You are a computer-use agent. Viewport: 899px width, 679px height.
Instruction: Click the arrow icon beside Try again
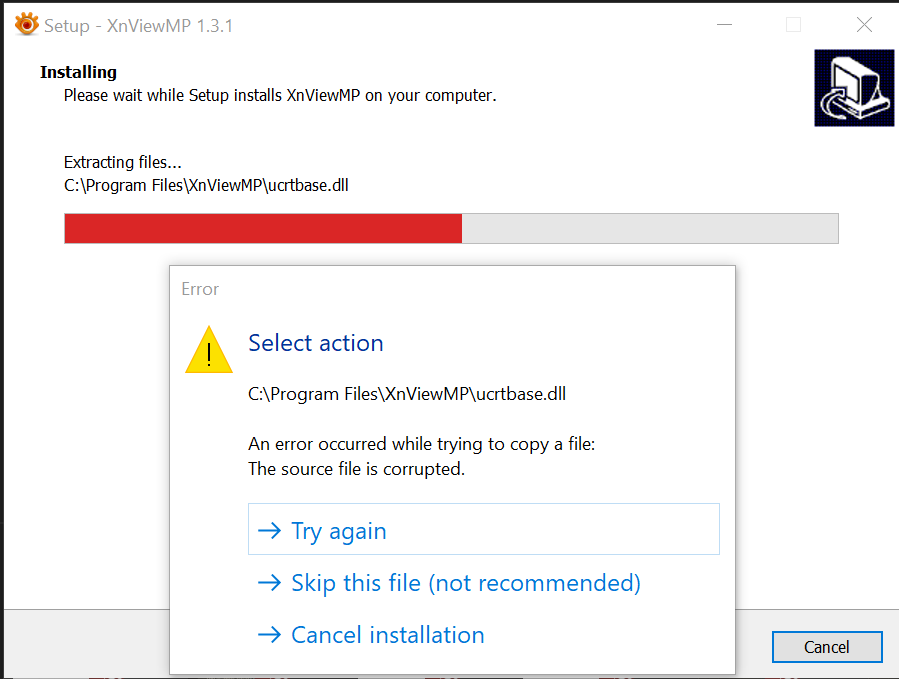coord(269,531)
